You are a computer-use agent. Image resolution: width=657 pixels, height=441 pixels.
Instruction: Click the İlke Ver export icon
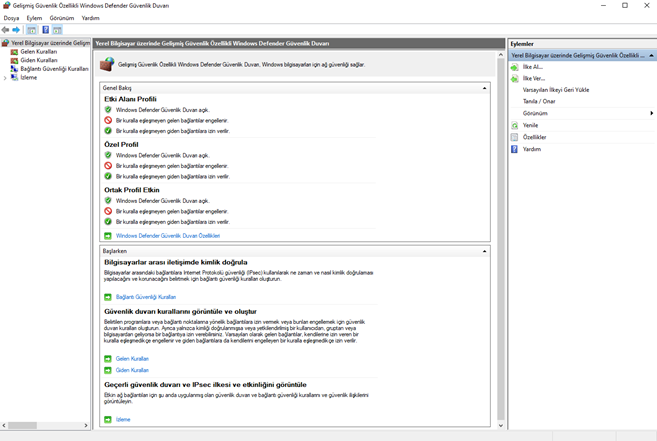coord(515,78)
